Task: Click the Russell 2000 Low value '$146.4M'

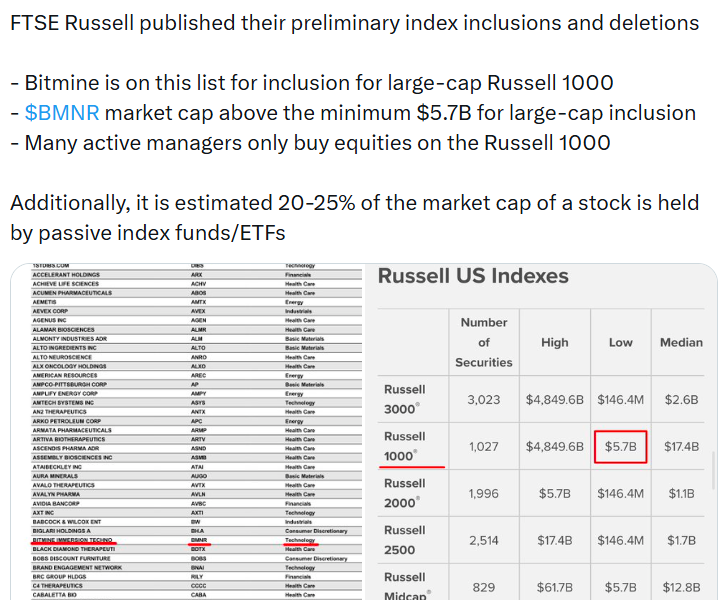Action: click(x=620, y=493)
